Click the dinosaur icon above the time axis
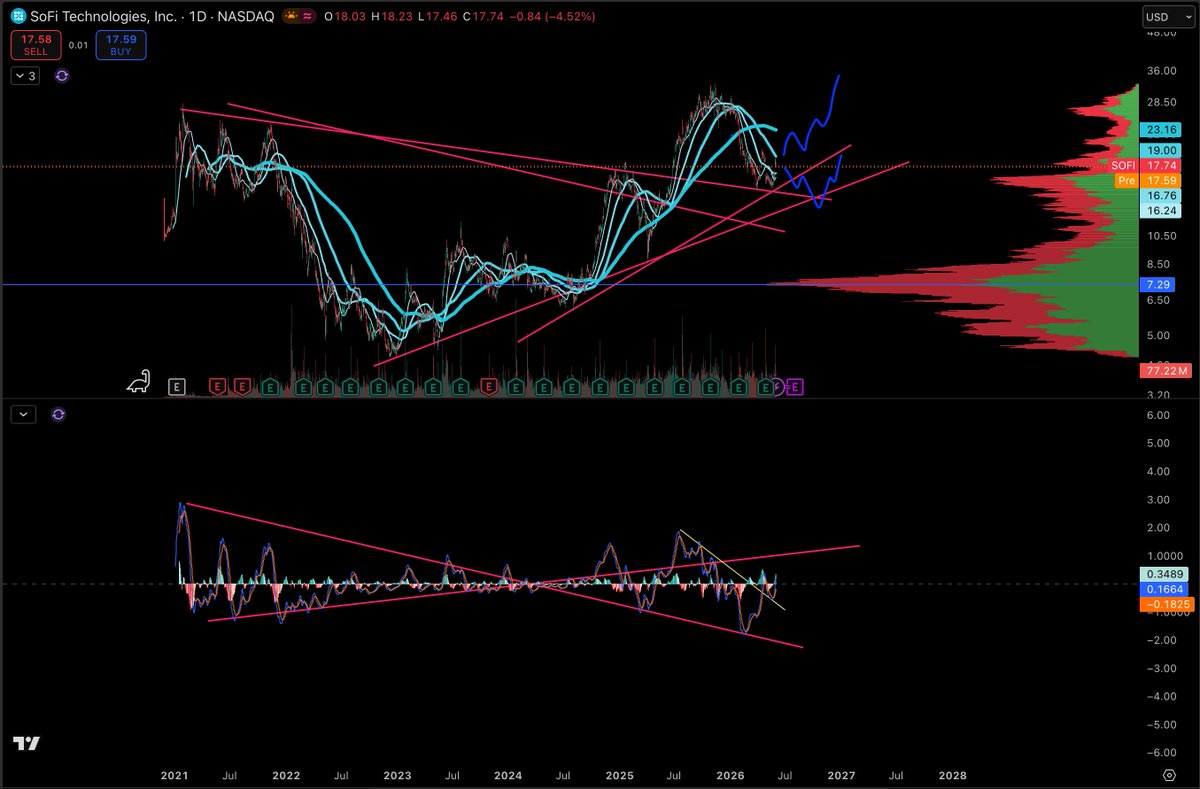Viewport: 1200px width, 789px height. click(x=138, y=380)
